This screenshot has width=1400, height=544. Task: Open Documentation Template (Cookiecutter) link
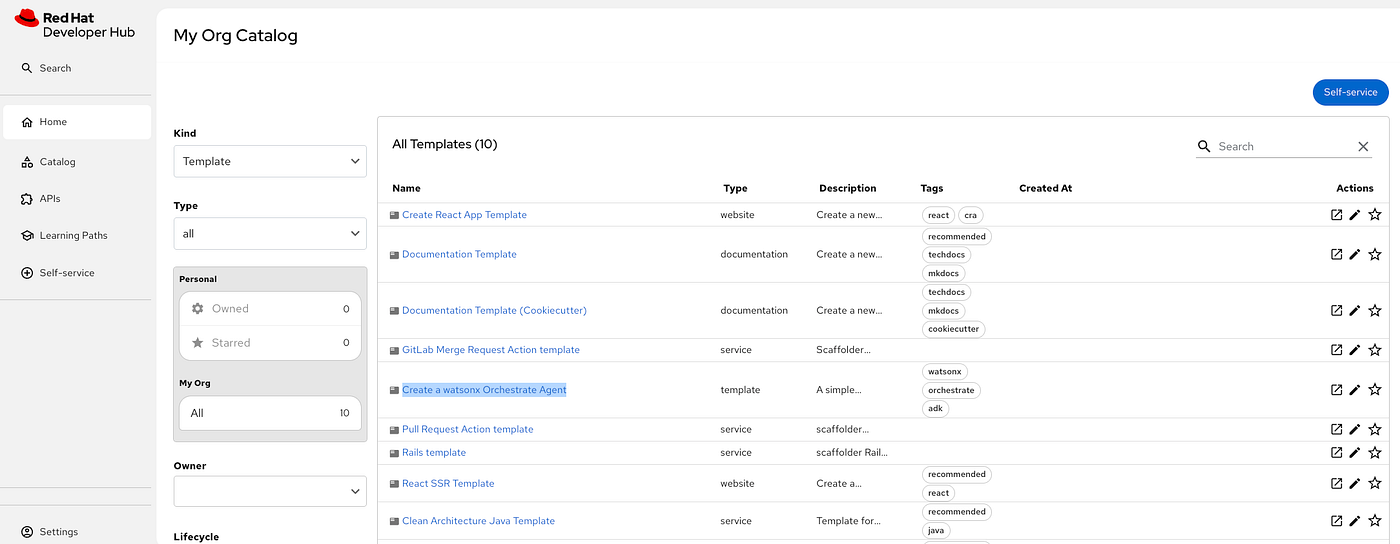click(494, 310)
